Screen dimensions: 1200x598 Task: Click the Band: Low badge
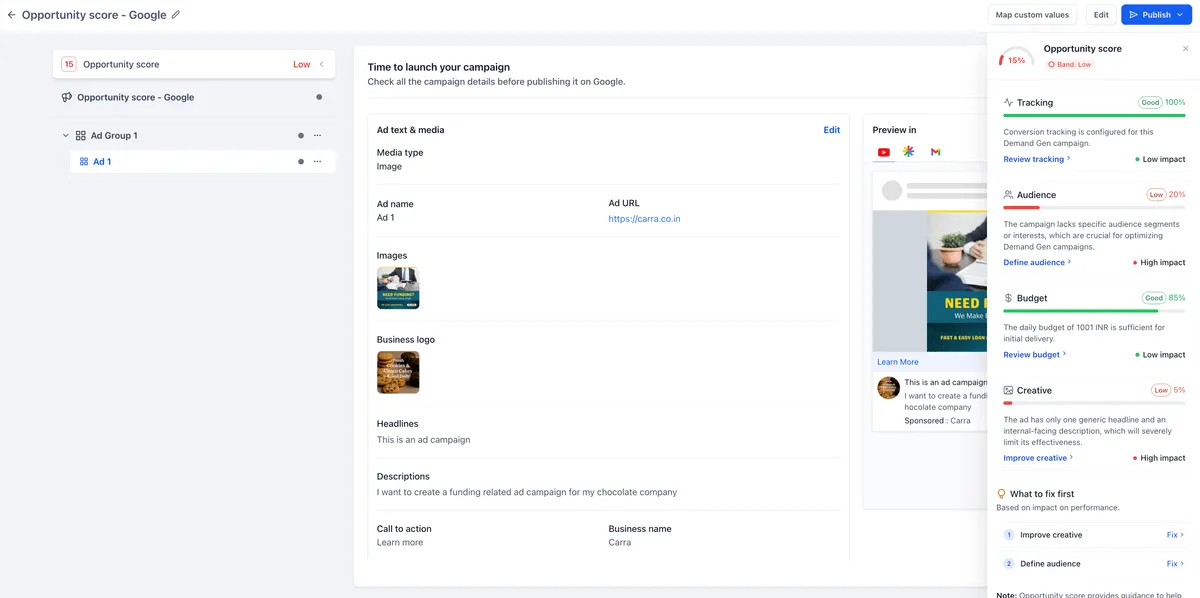1069,64
